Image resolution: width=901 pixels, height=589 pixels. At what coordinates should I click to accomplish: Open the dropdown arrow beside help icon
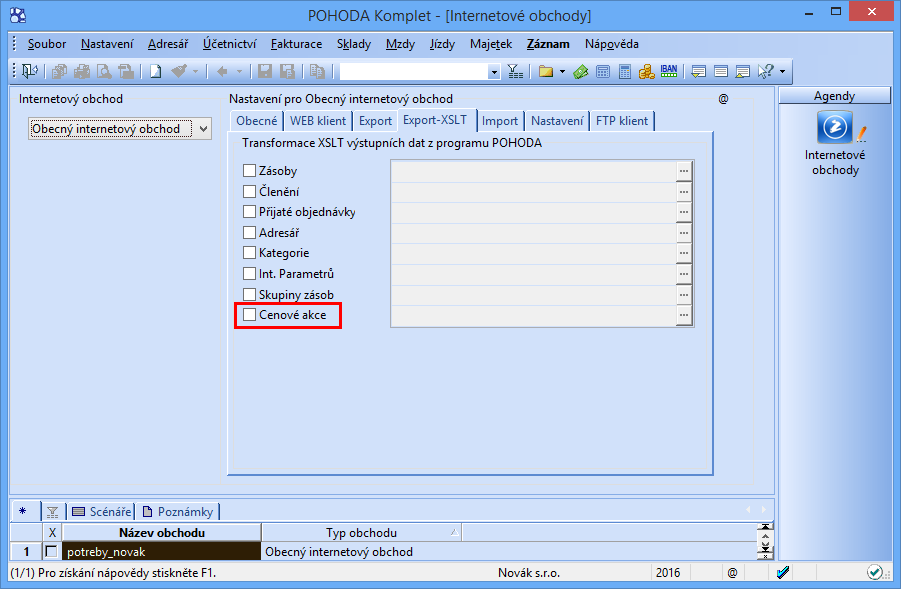click(782, 72)
